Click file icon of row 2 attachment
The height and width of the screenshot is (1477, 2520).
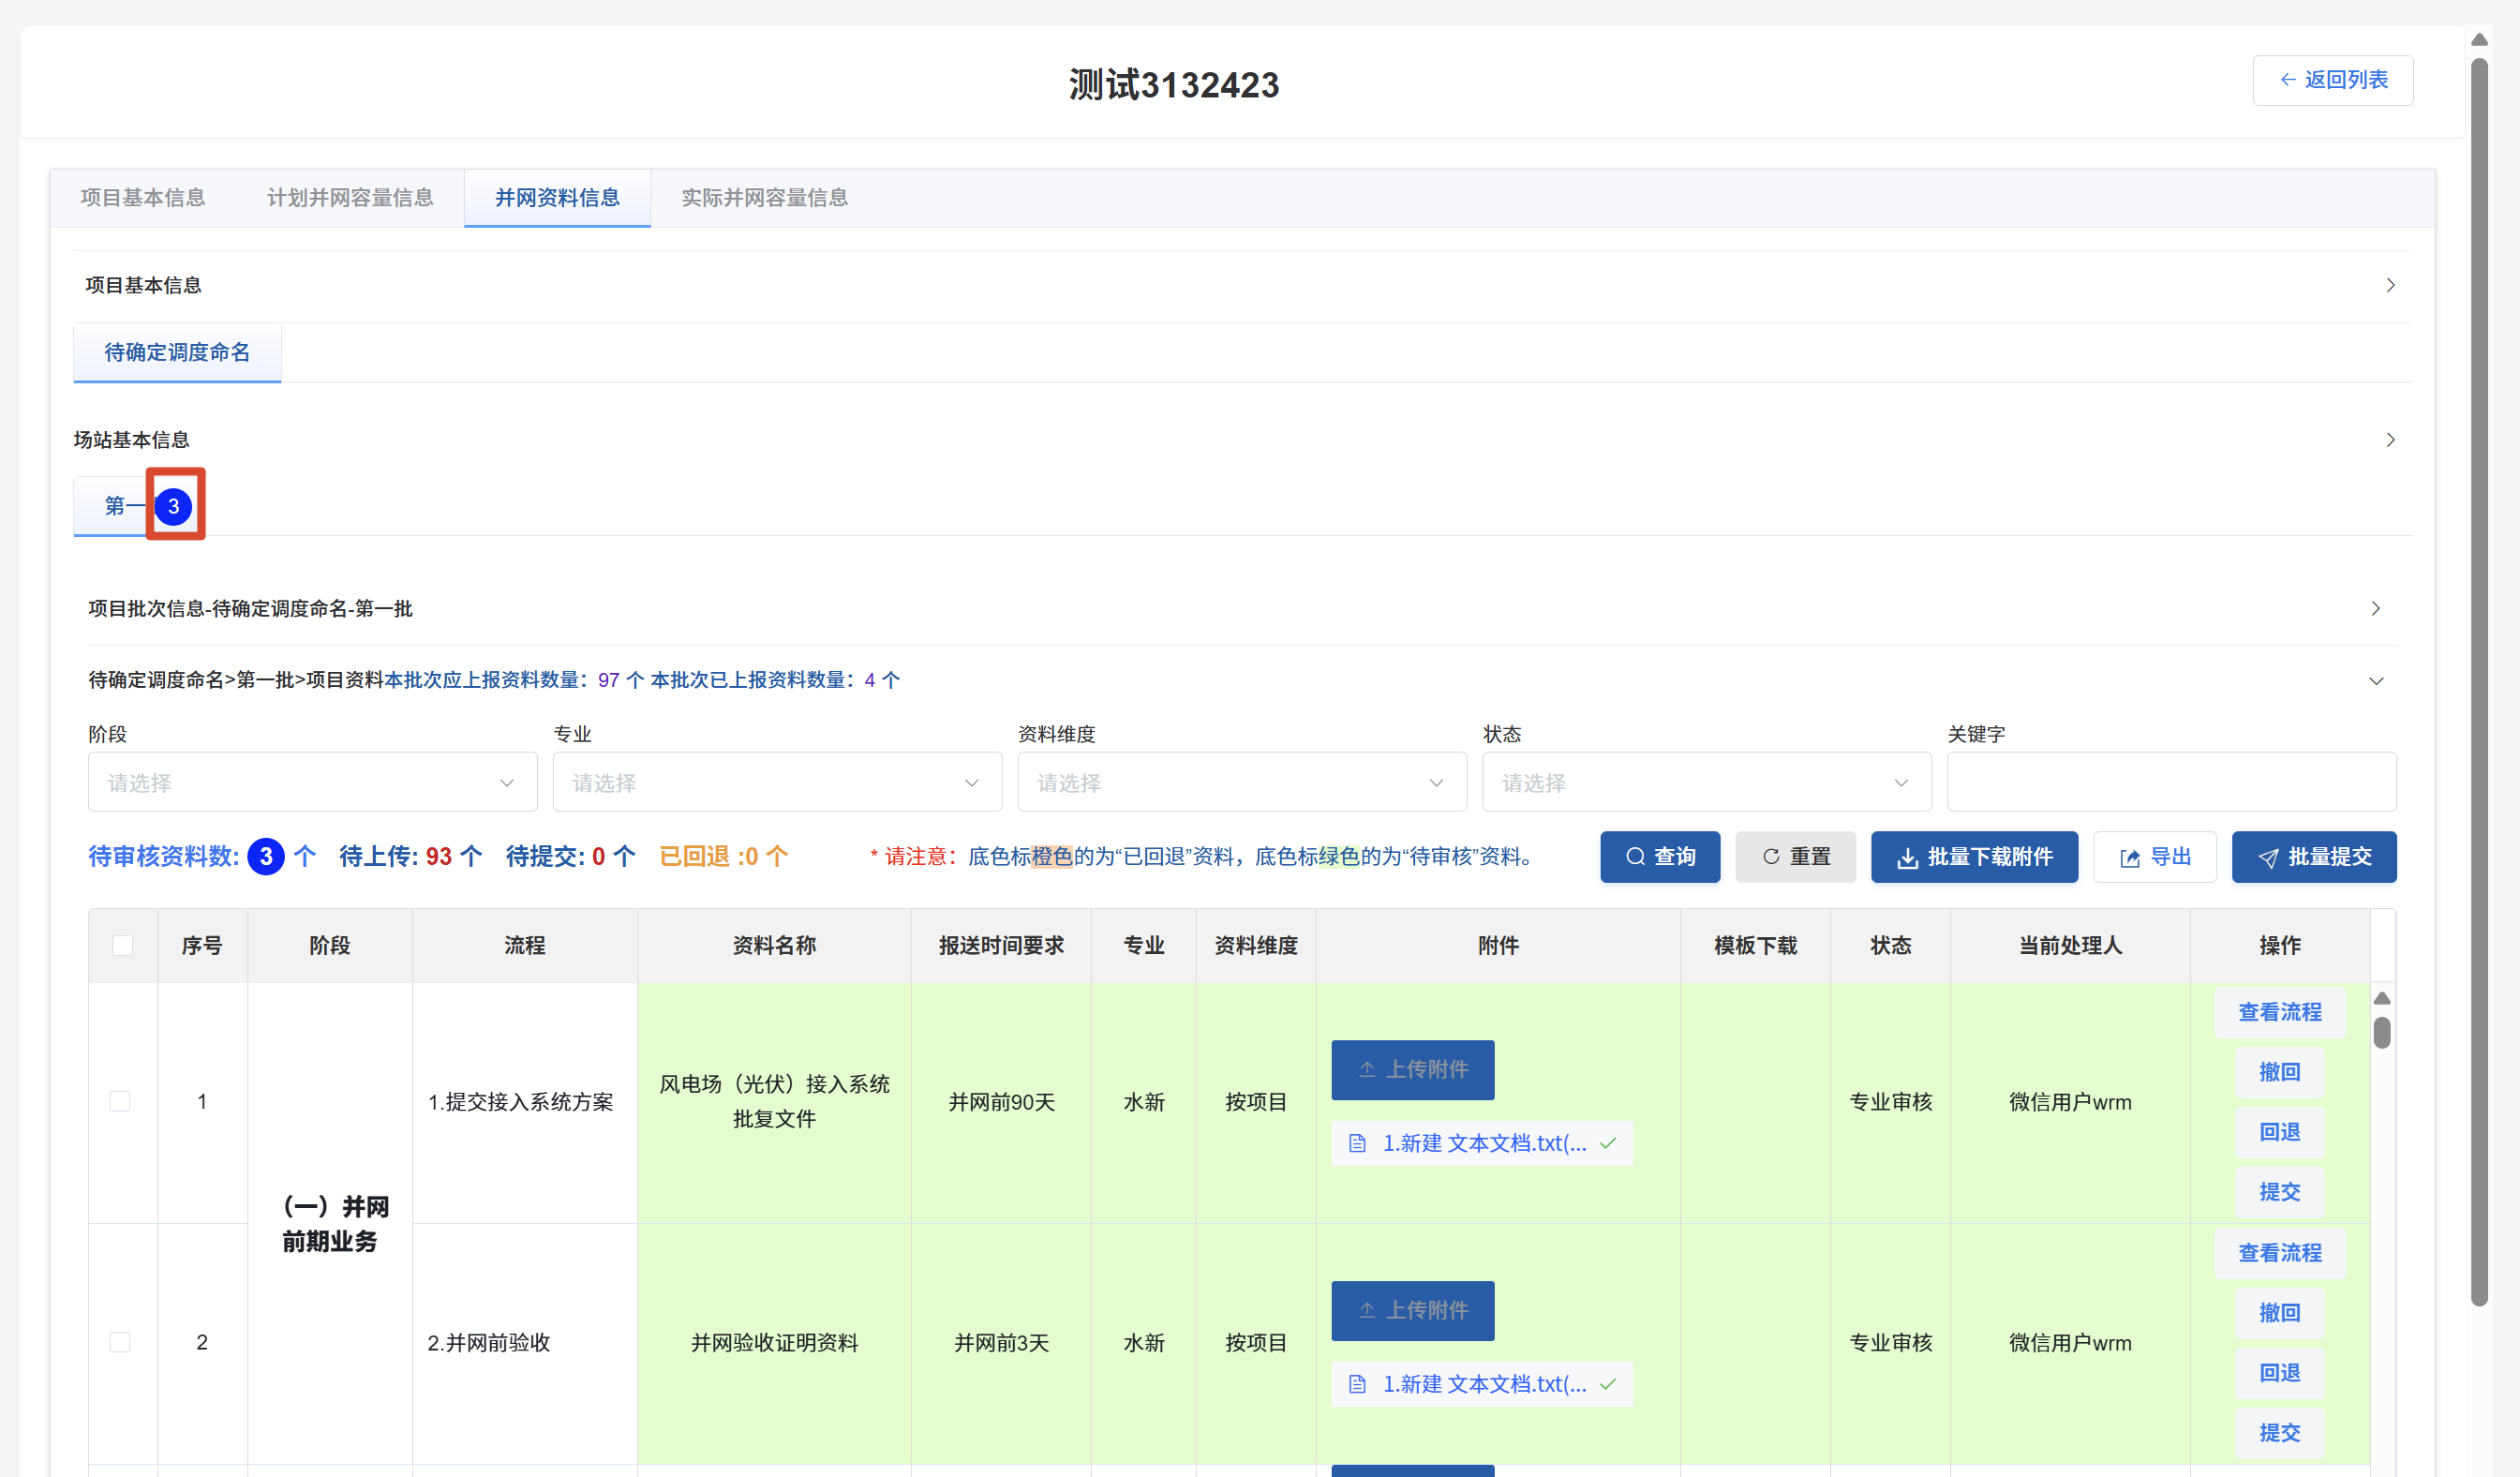pos(1357,1385)
